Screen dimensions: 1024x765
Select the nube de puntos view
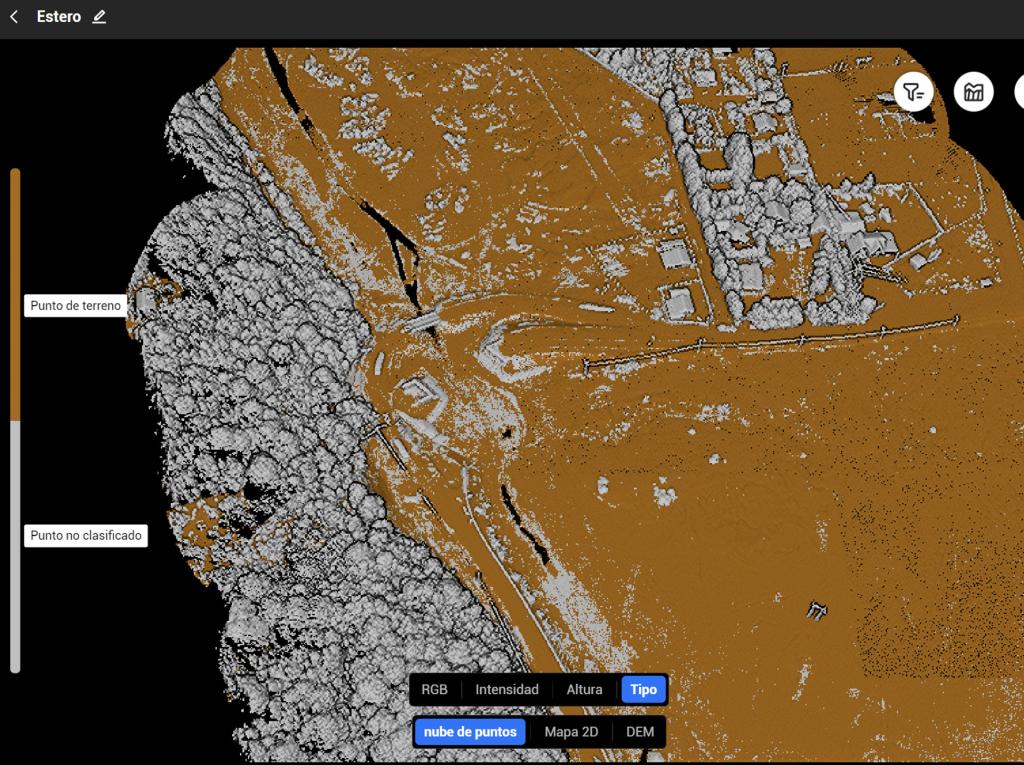pyautogui.click(x=469, y=732)
